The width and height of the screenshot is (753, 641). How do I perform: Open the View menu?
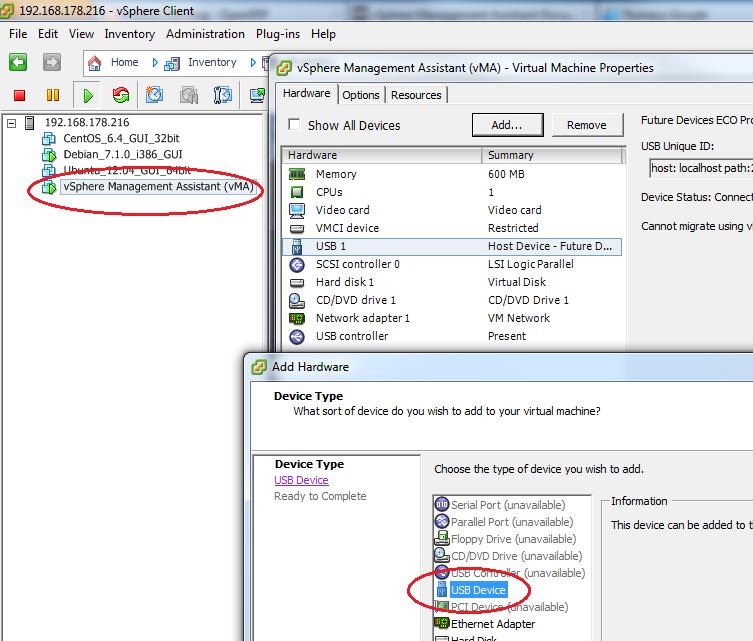click(81, 34)
